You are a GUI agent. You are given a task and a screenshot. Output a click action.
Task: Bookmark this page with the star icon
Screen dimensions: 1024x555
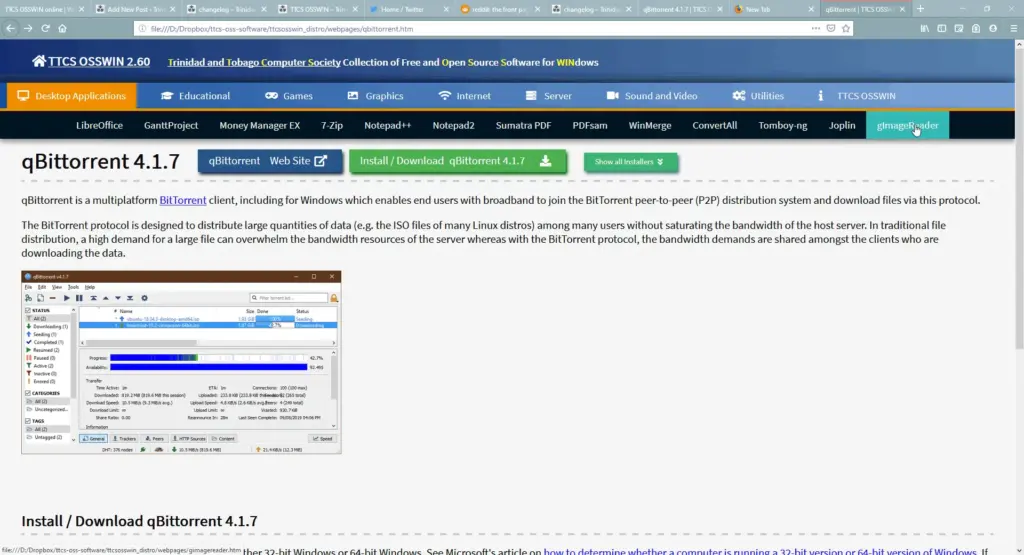coord(845,28)
